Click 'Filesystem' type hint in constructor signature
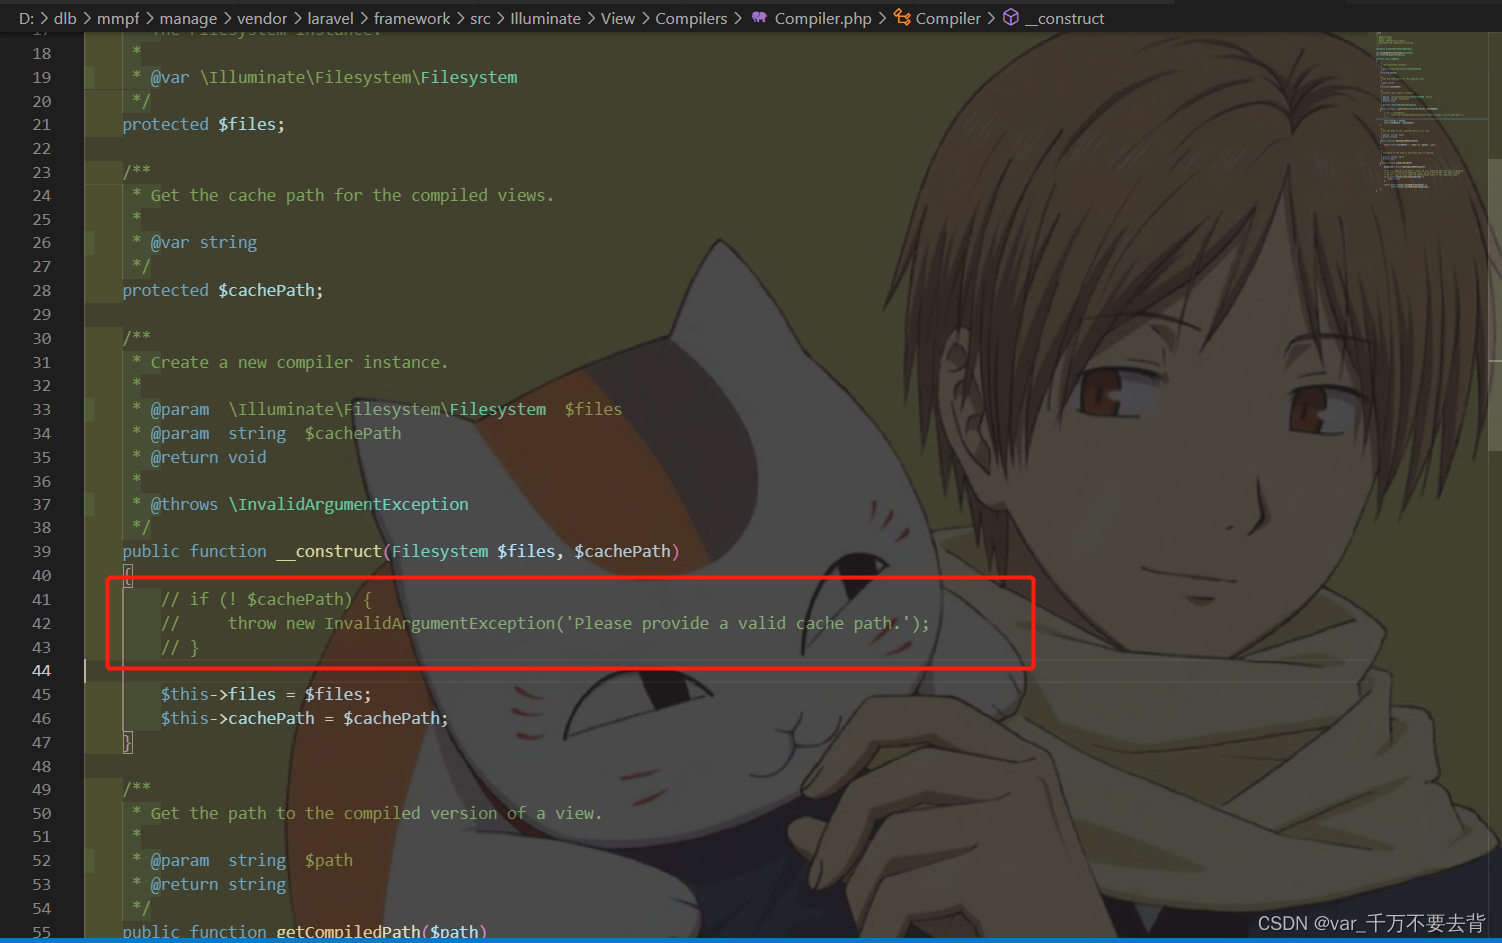The width and height of the screenshot is (1502, 943). coord(440,551)
